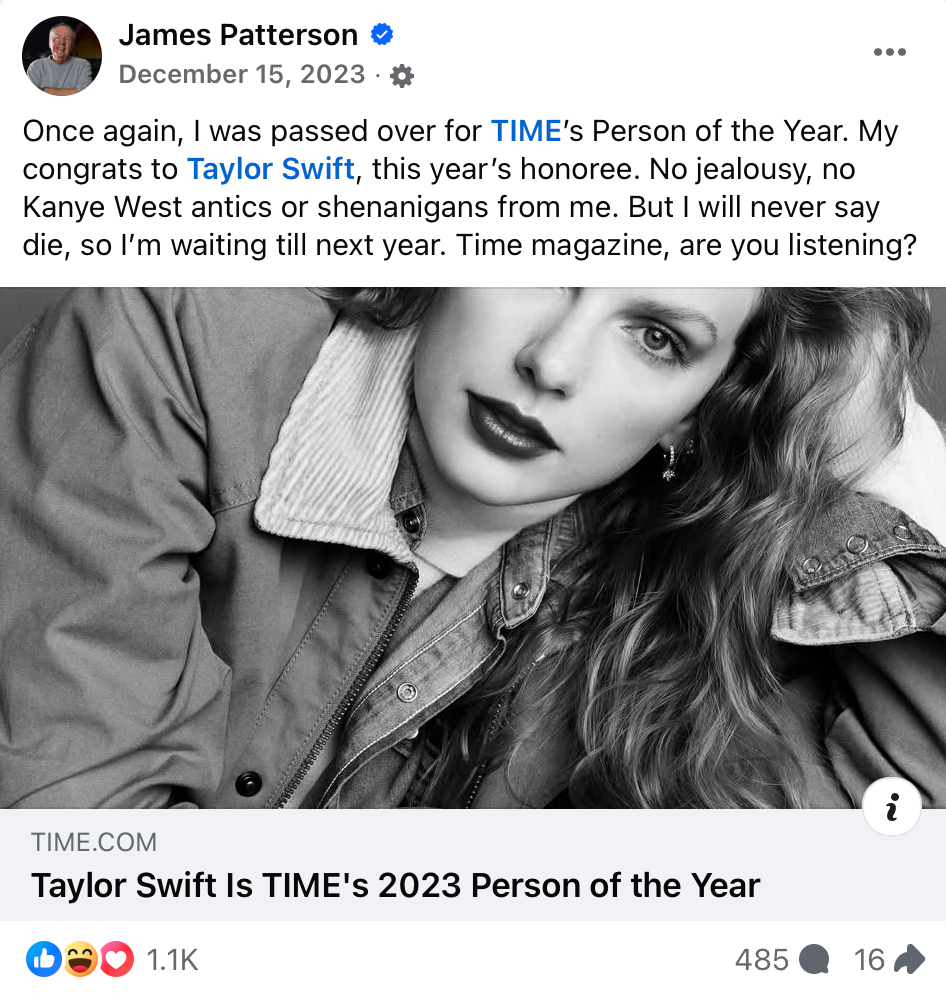Click the blue verified badge icon
Viewport: 946px width, 1000px height.
pyautogui.click(x=381, y=35)
